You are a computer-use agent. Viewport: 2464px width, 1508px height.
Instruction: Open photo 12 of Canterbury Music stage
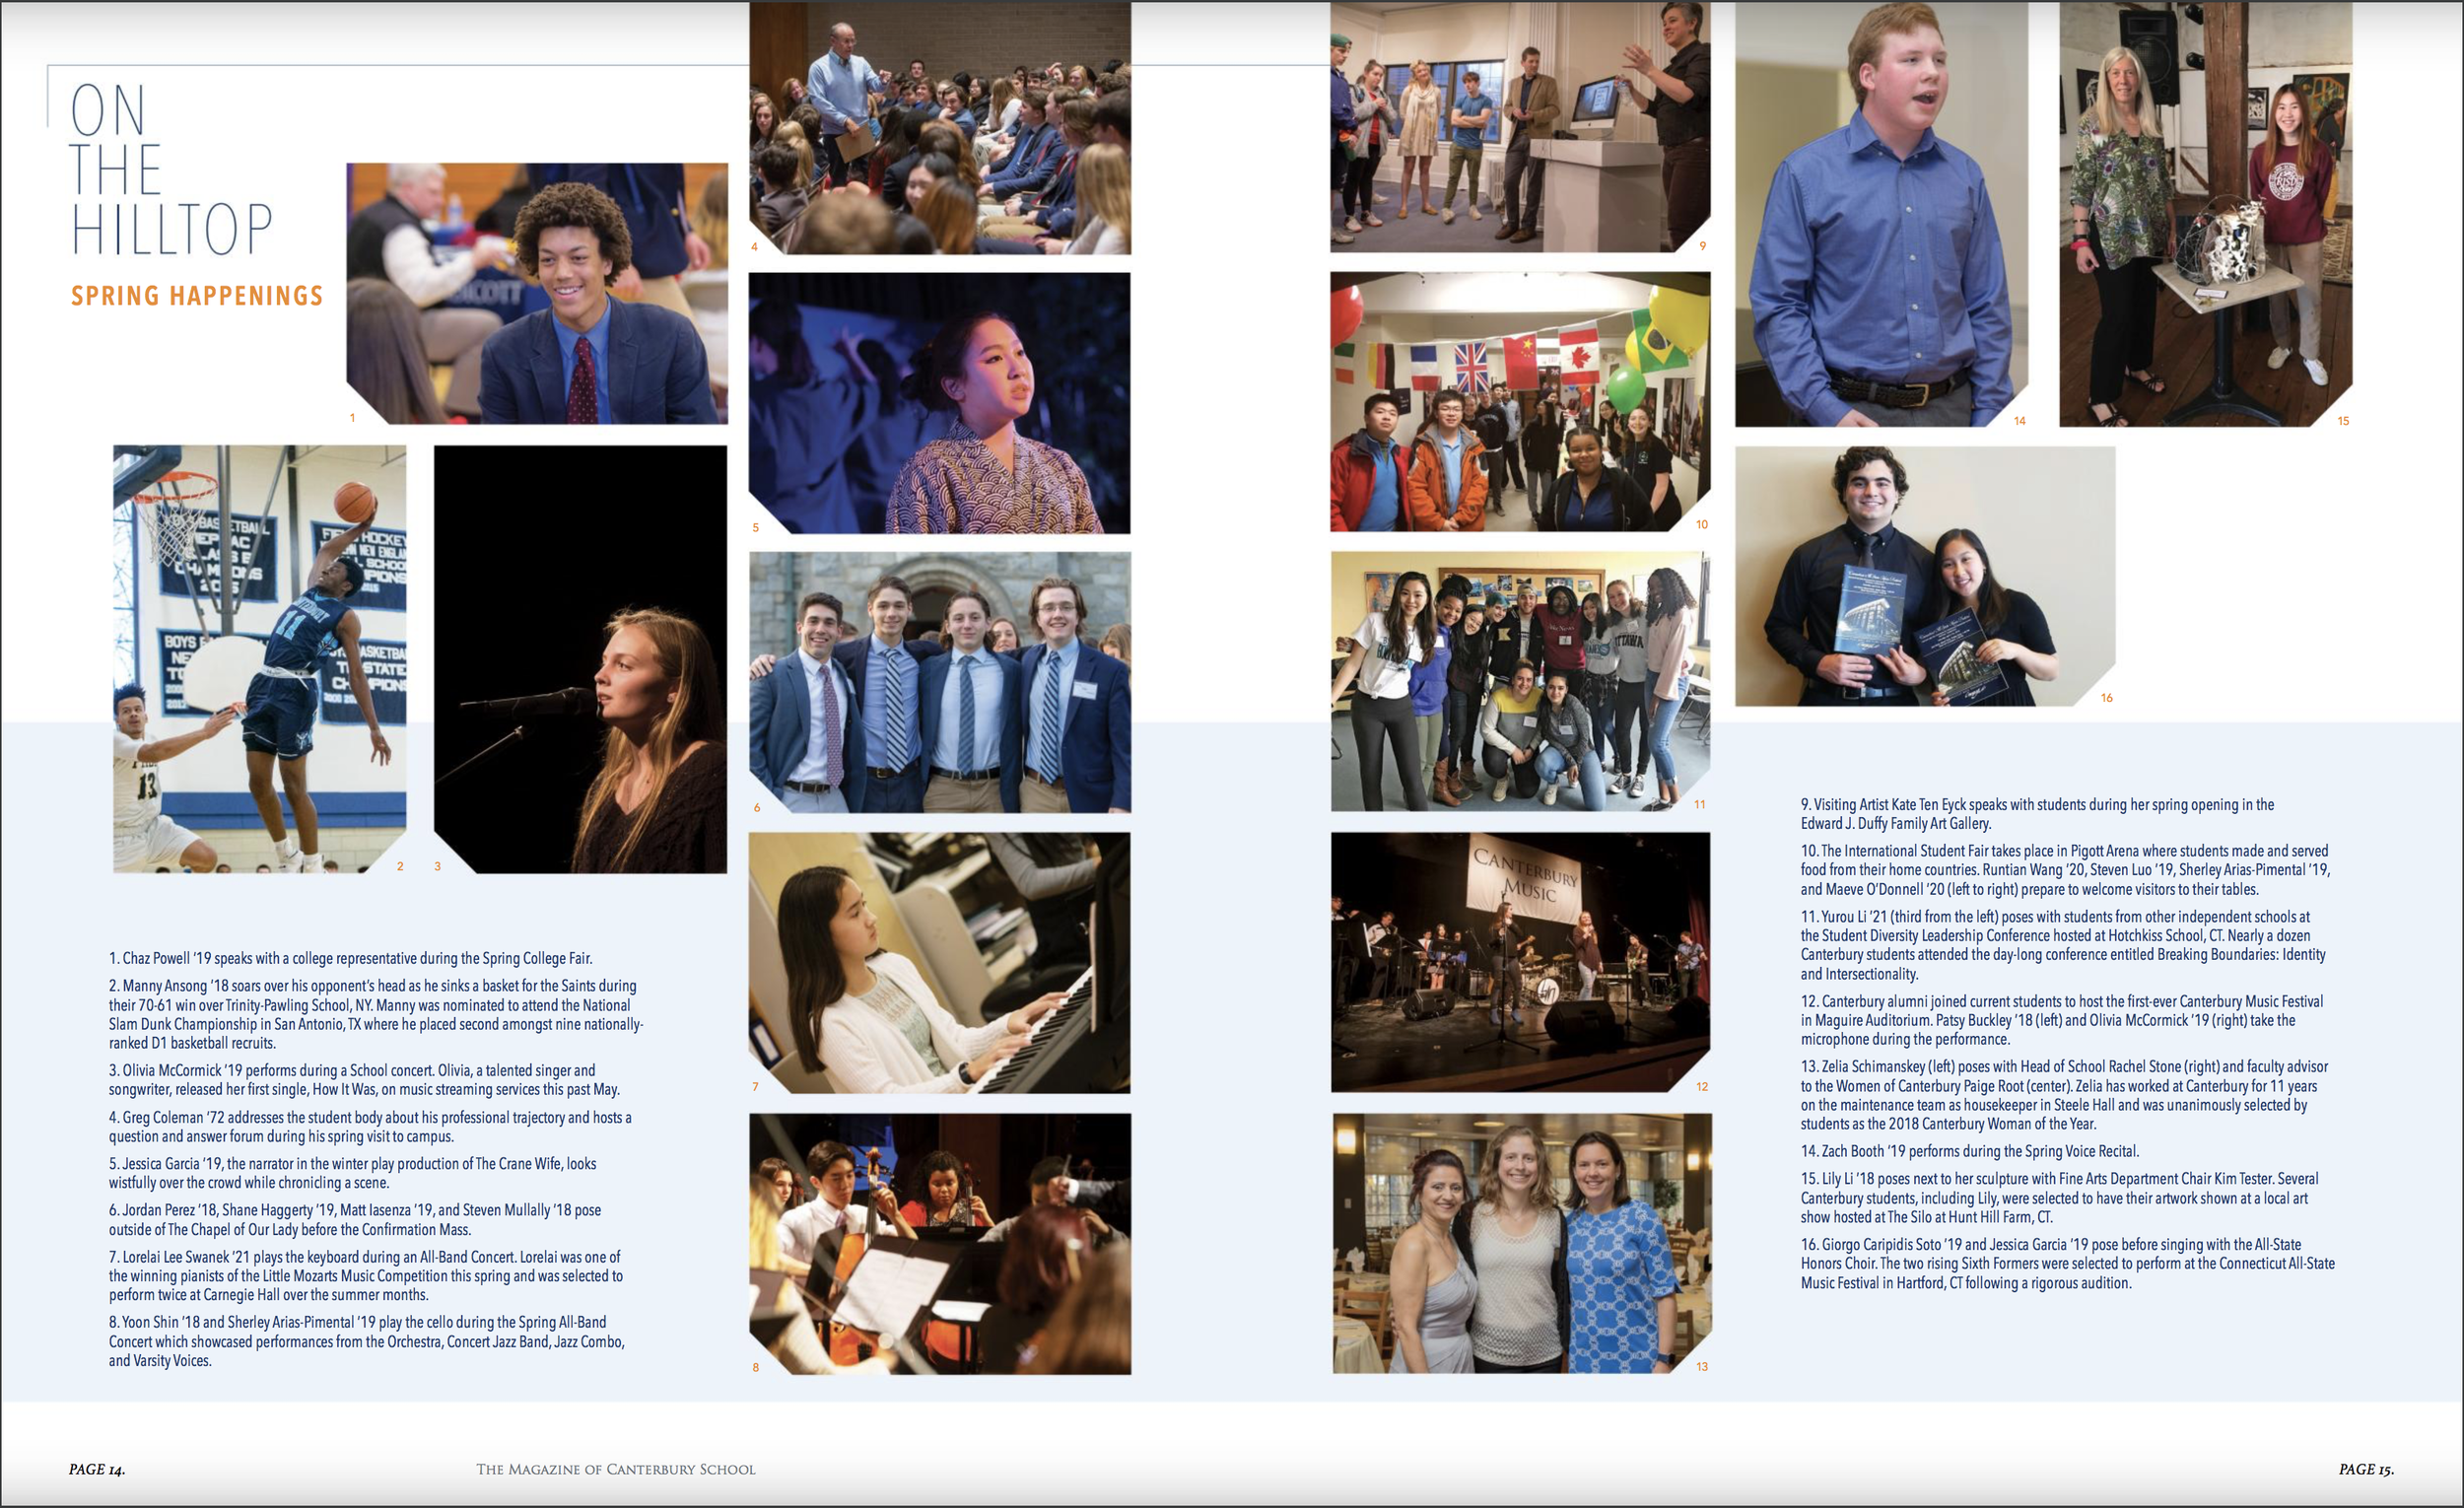click(x=1520, y=962)
